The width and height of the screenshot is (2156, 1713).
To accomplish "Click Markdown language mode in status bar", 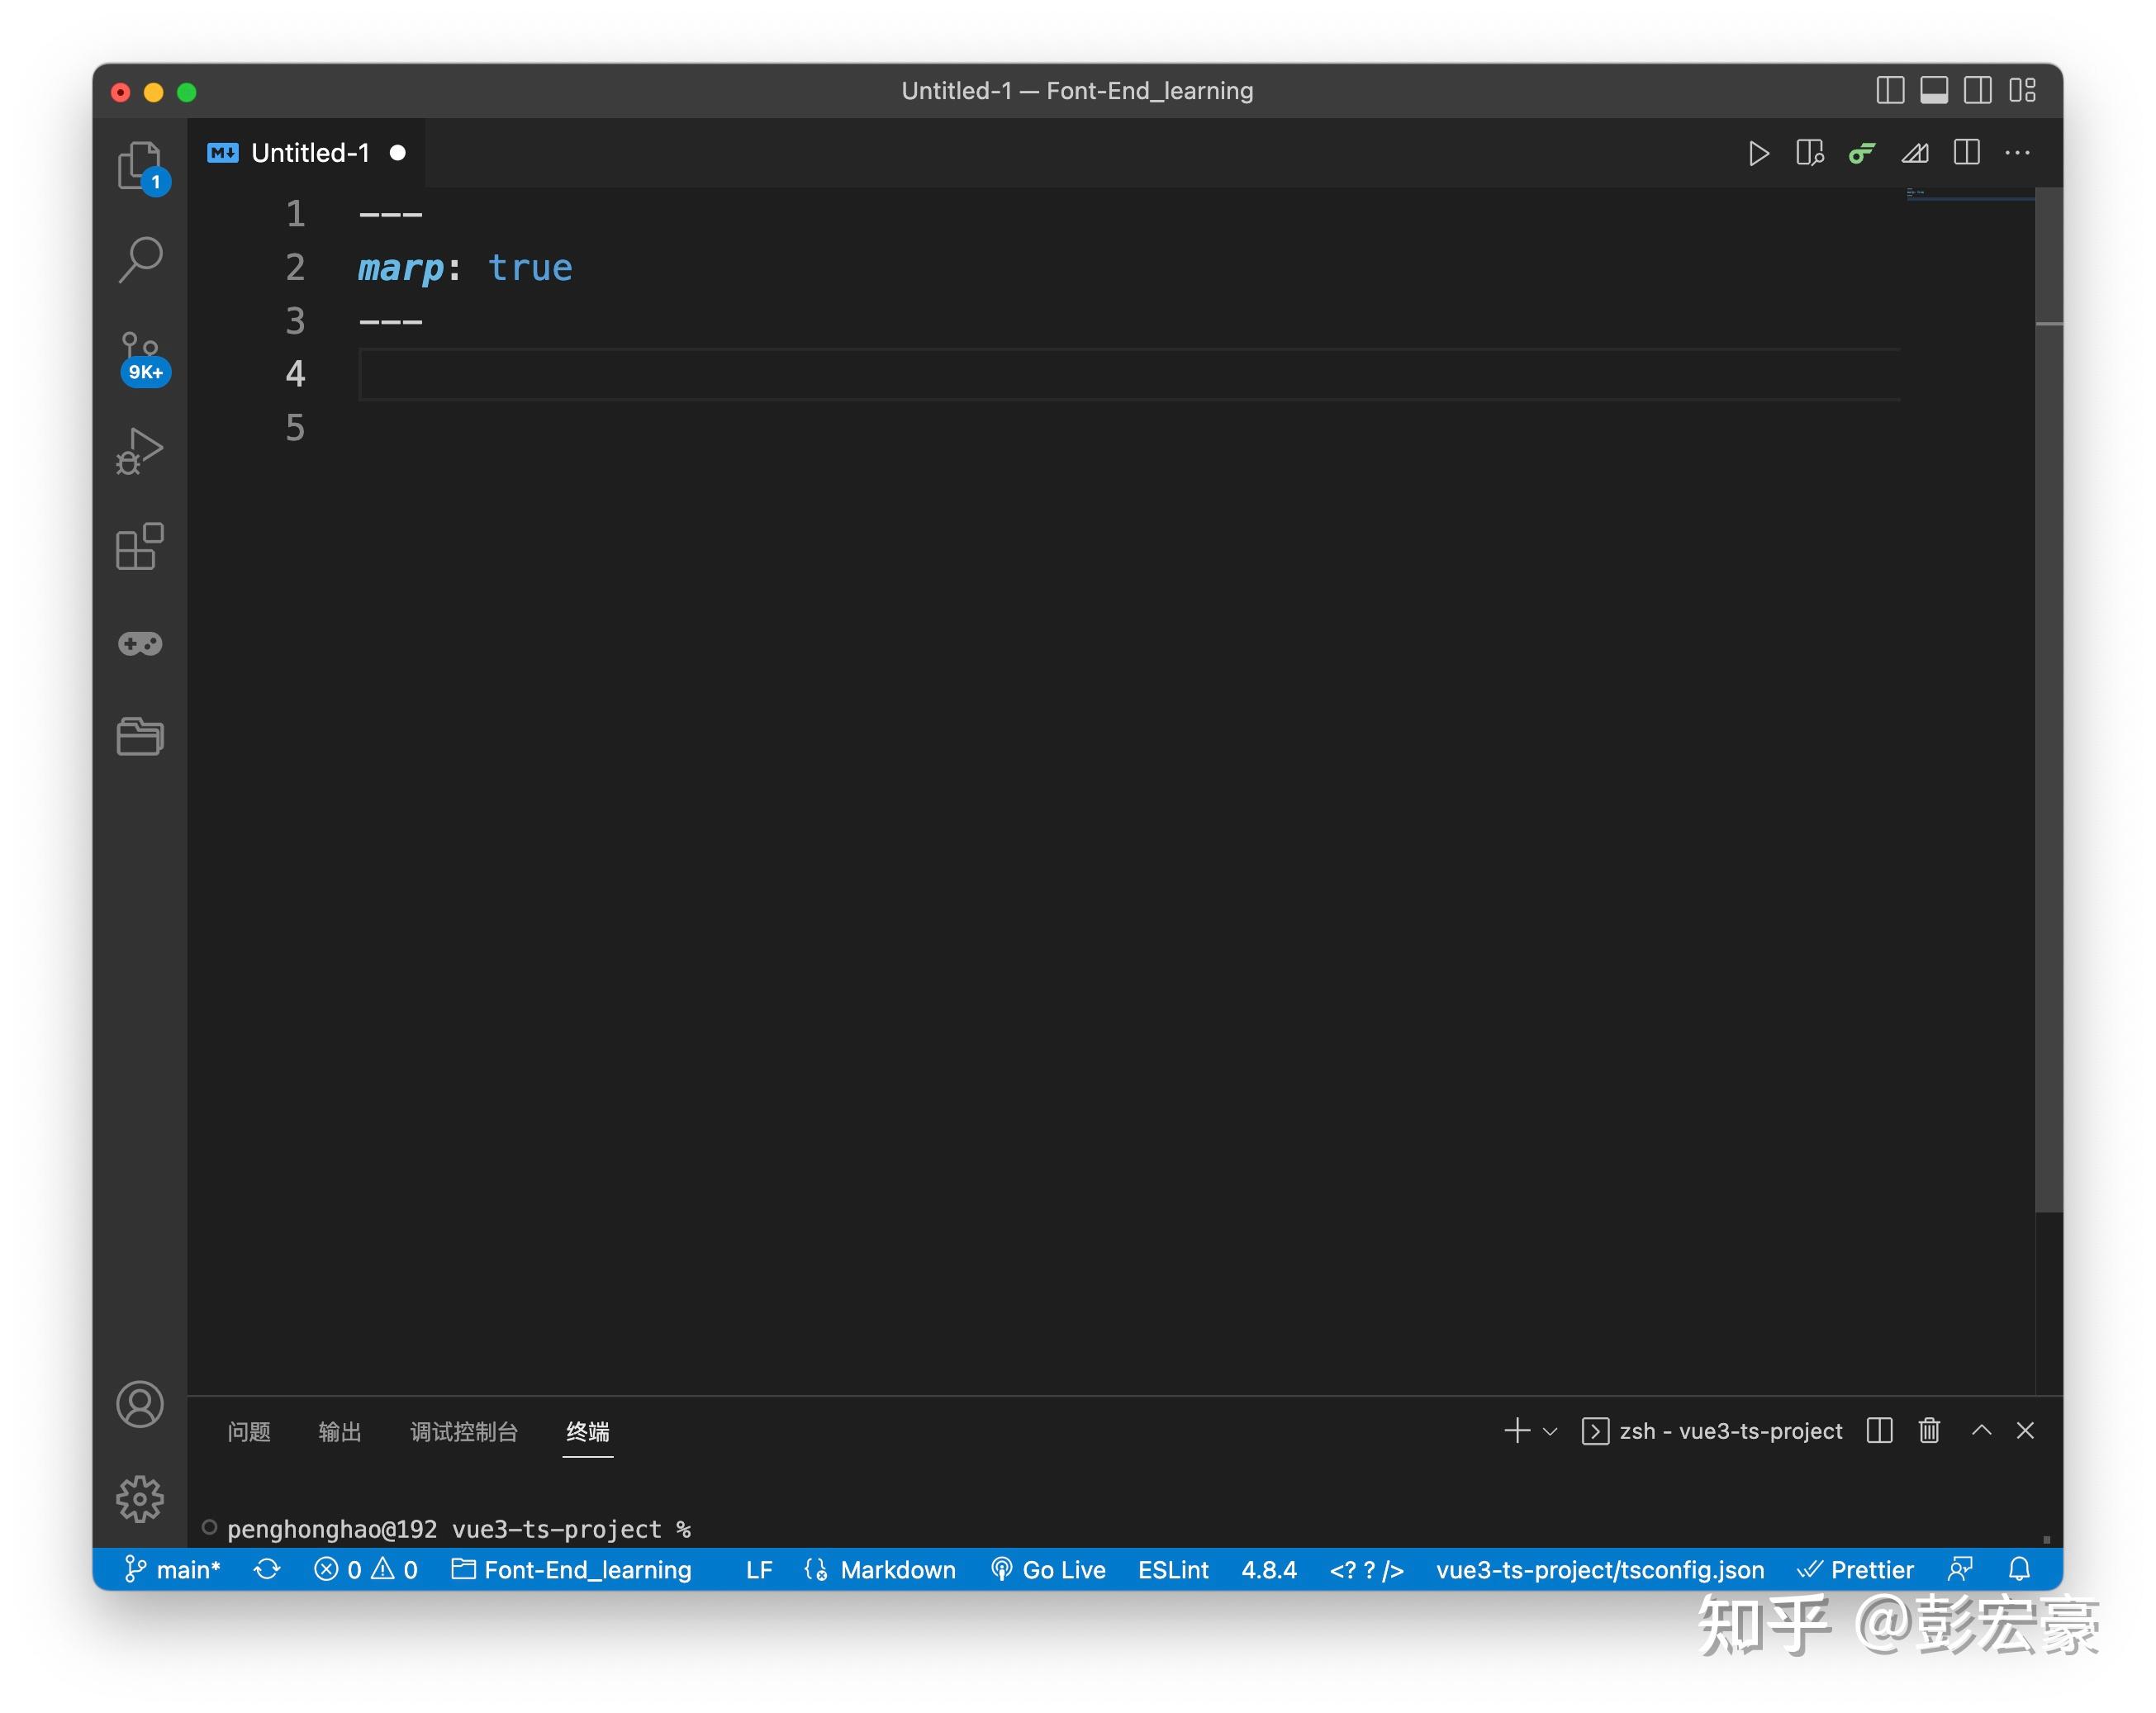I will [897, 1569].
